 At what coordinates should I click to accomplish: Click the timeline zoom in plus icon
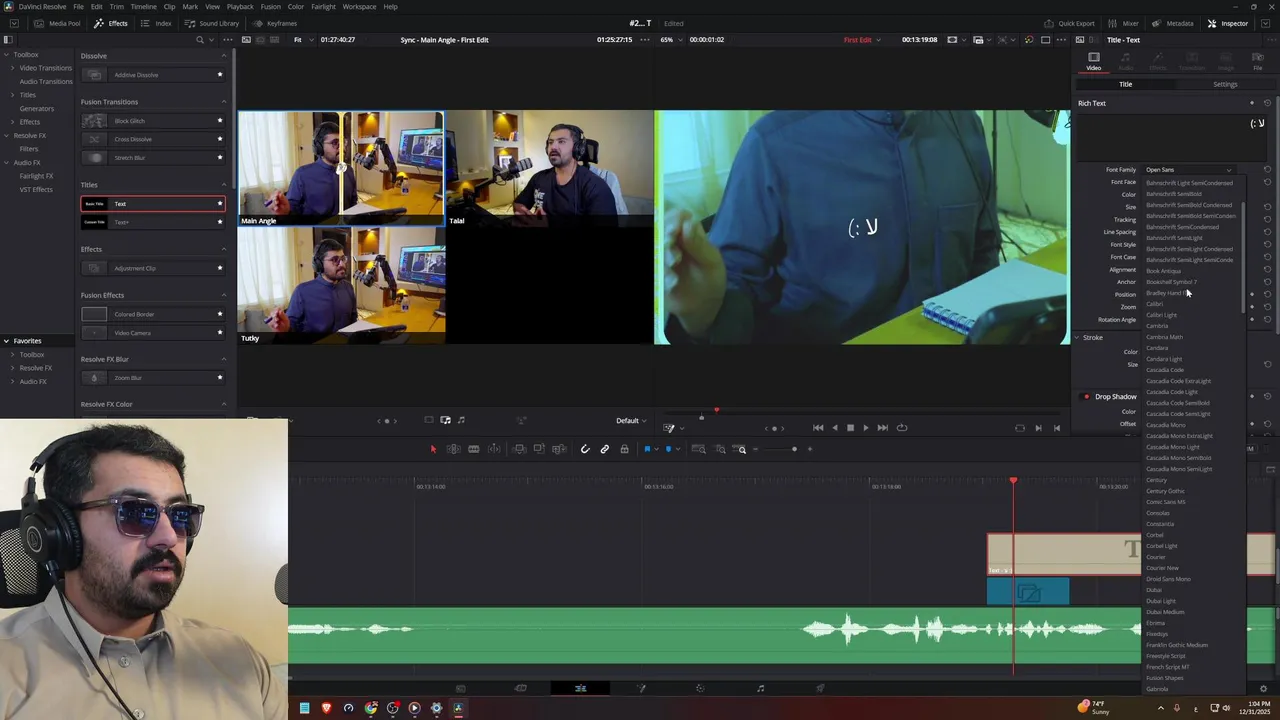point(810,449)
